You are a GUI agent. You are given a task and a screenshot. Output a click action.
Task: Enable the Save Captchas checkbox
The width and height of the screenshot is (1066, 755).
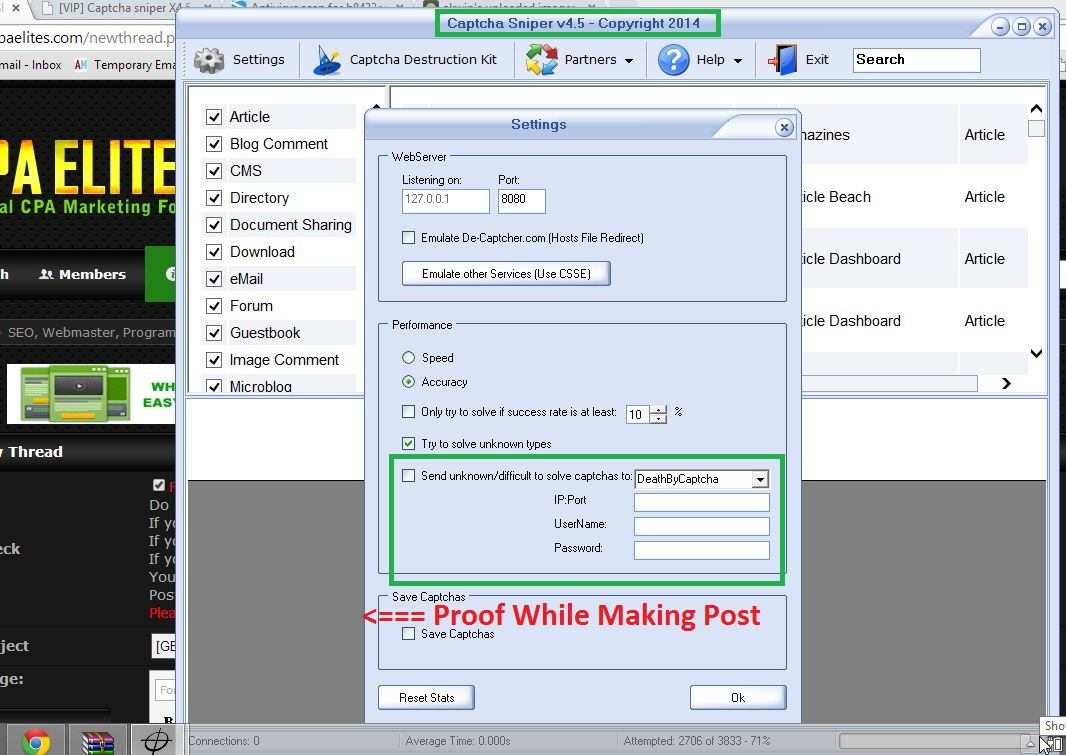tap(408, 634)
